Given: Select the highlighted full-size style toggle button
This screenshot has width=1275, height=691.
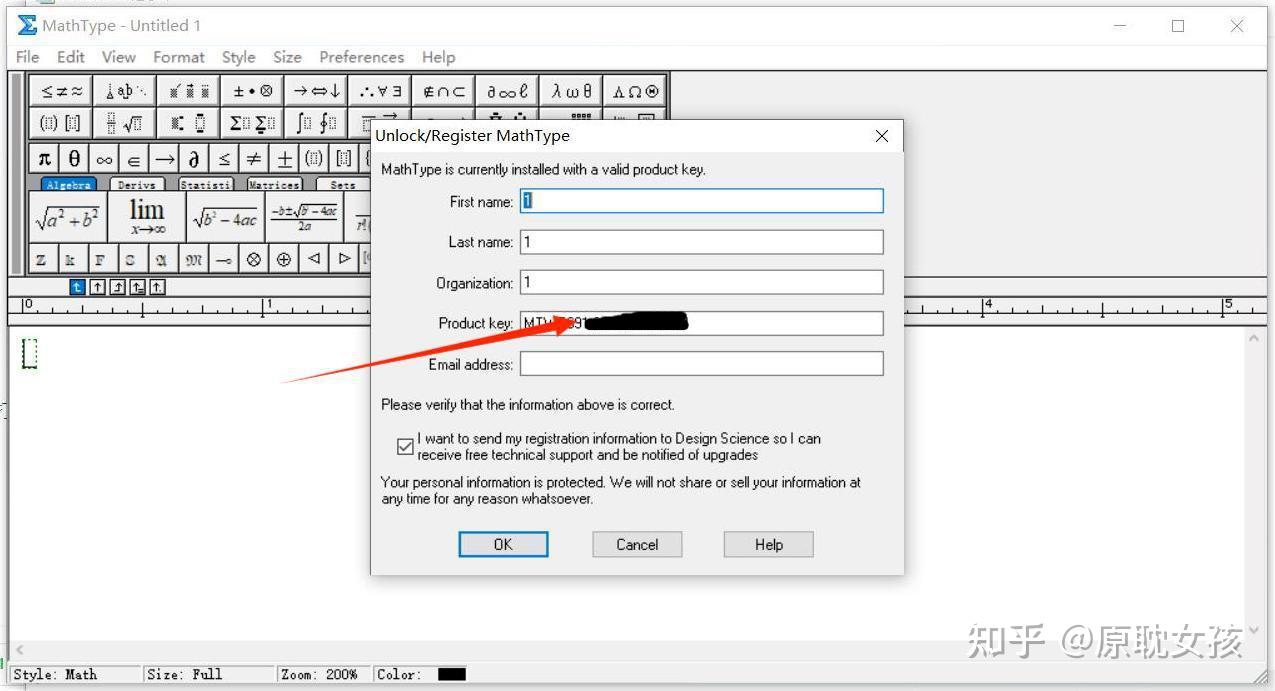Looking at the screenshot, I should tap(77, 287).
